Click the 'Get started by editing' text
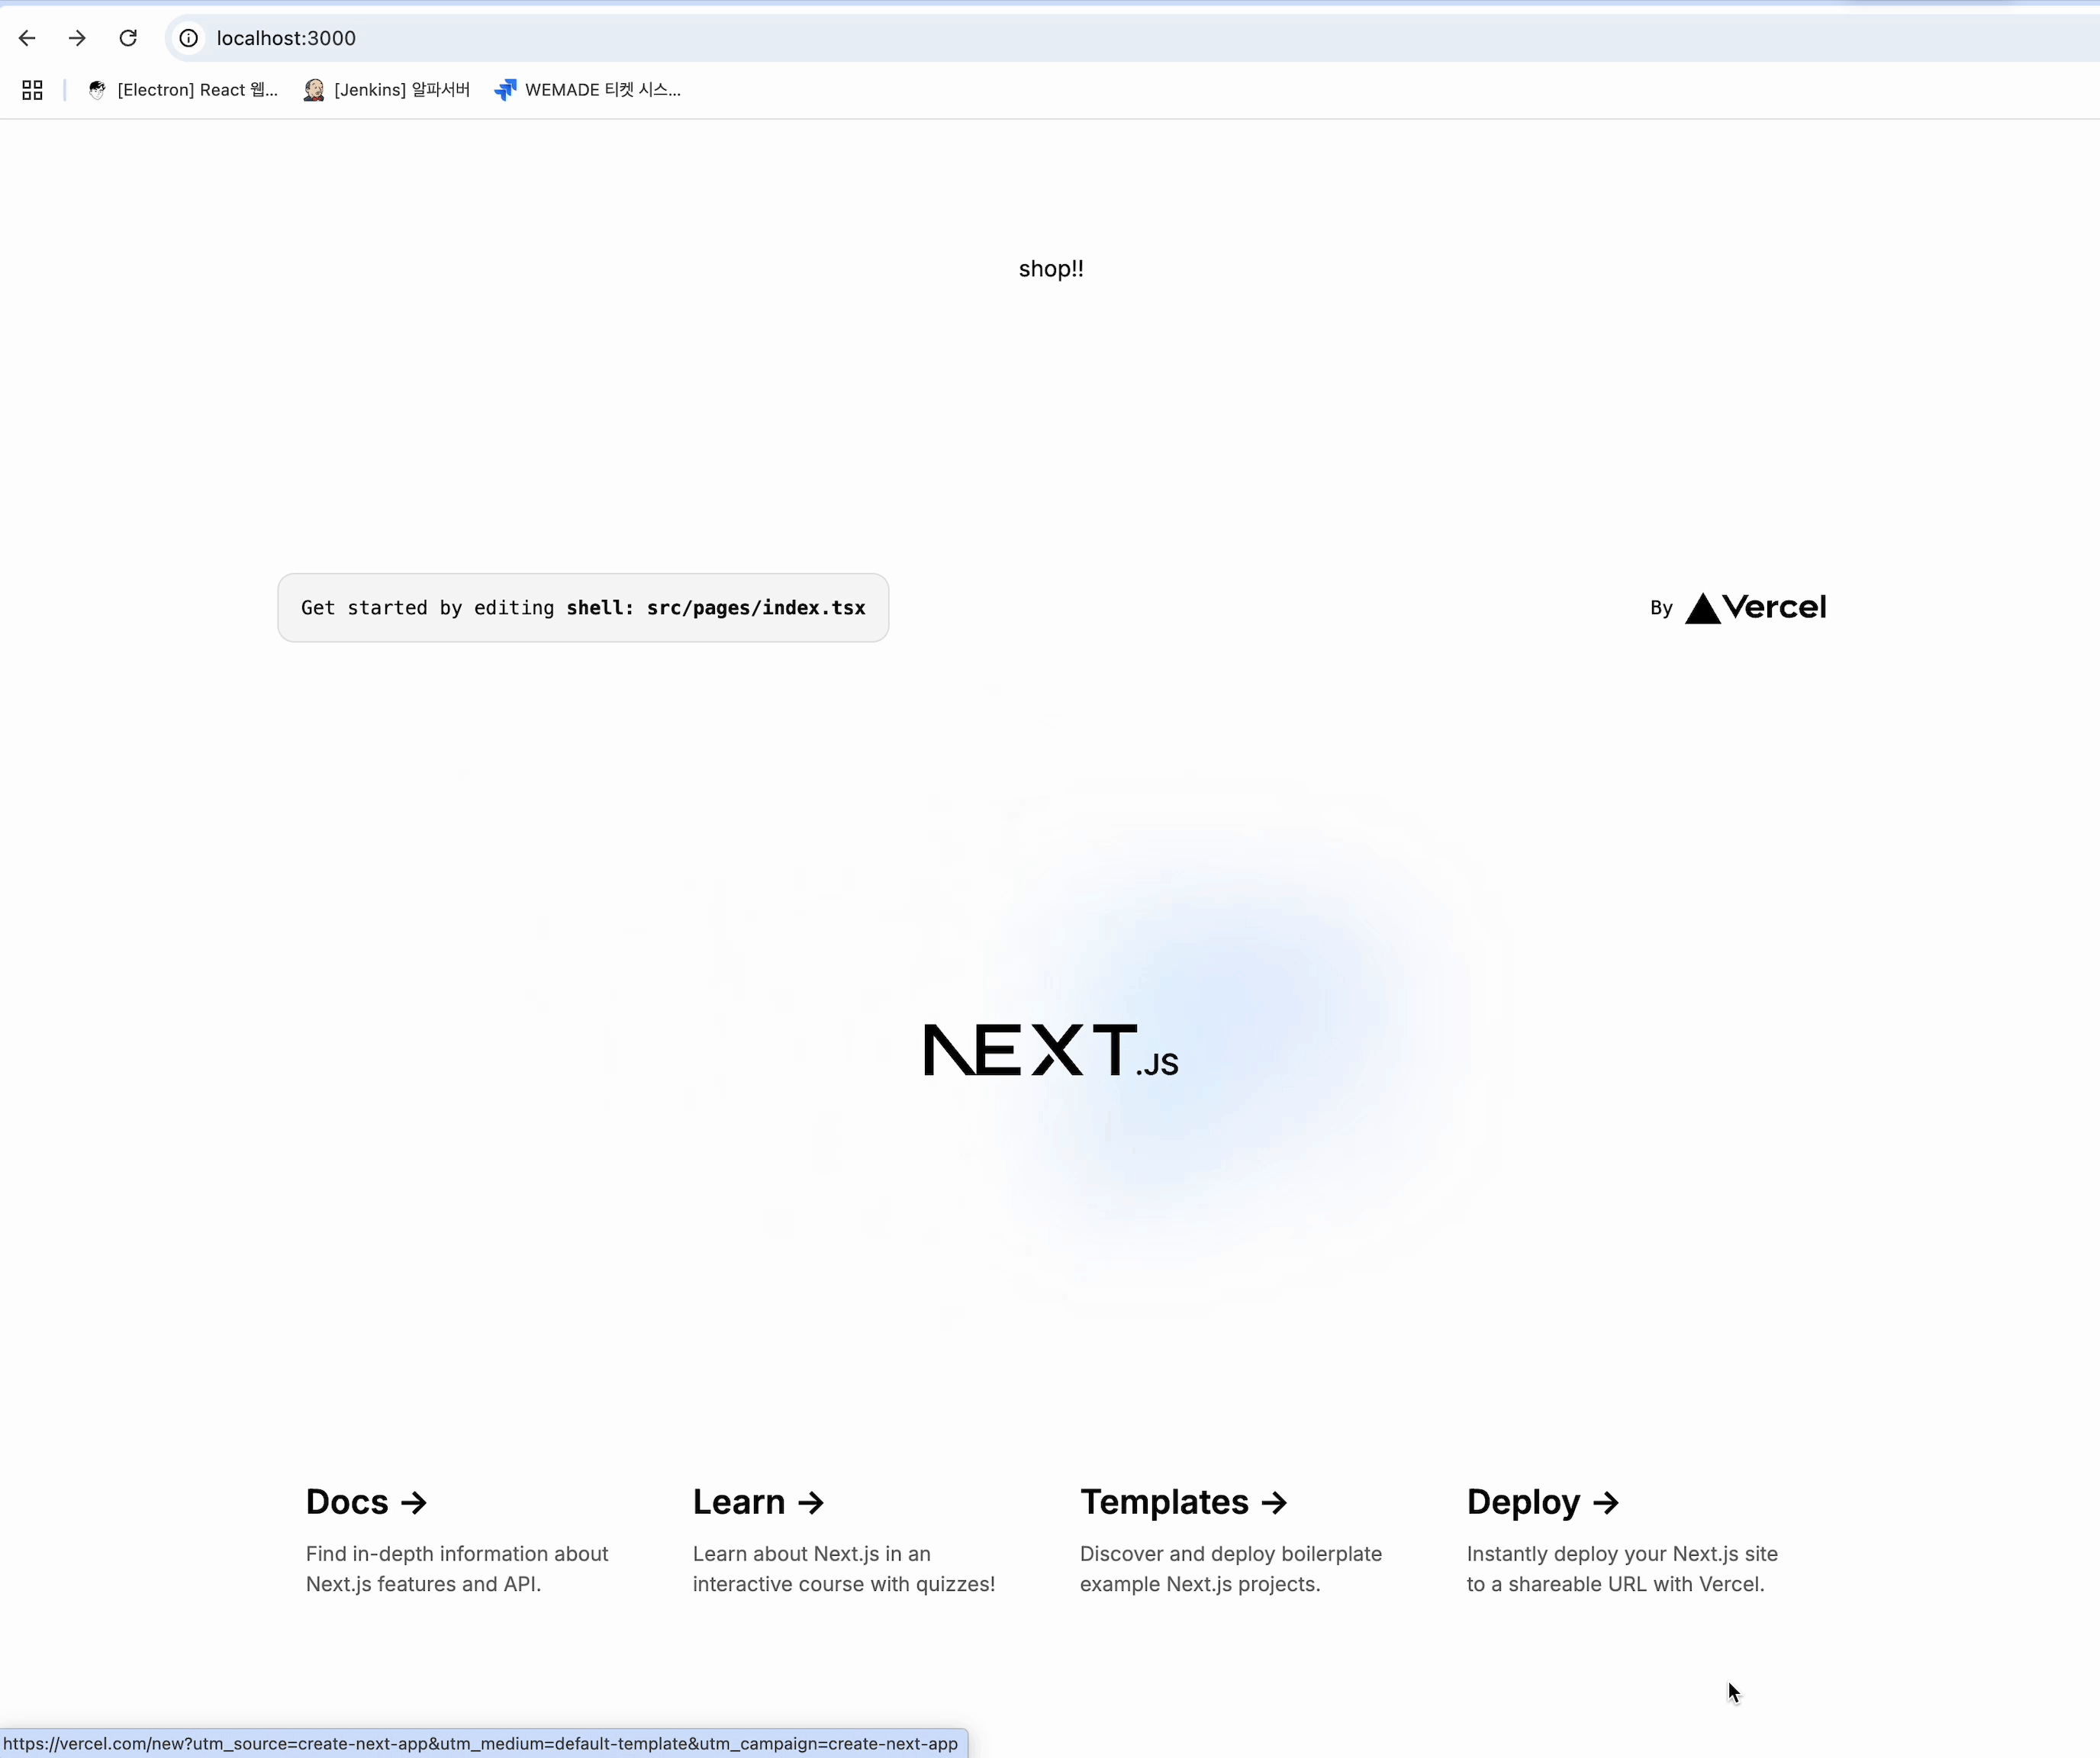The height and width of the screenshot is (1758, 2100). pyautogui.click(x=427, y=608)
